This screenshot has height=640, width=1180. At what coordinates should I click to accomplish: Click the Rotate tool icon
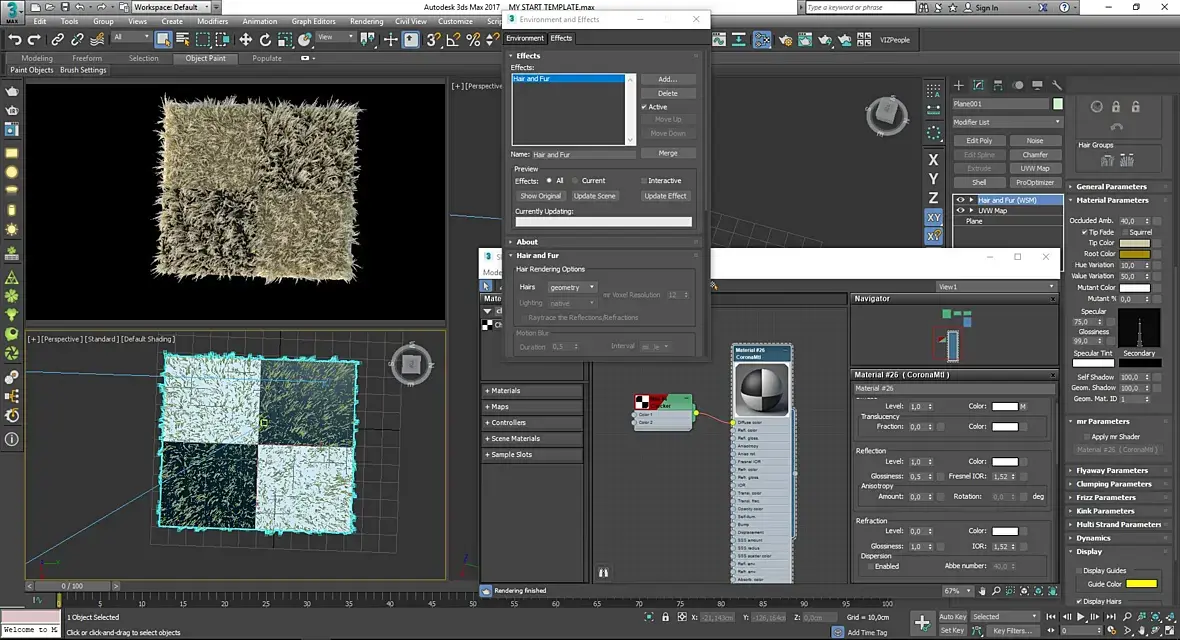pyautogui.click(x=266, y=40)
